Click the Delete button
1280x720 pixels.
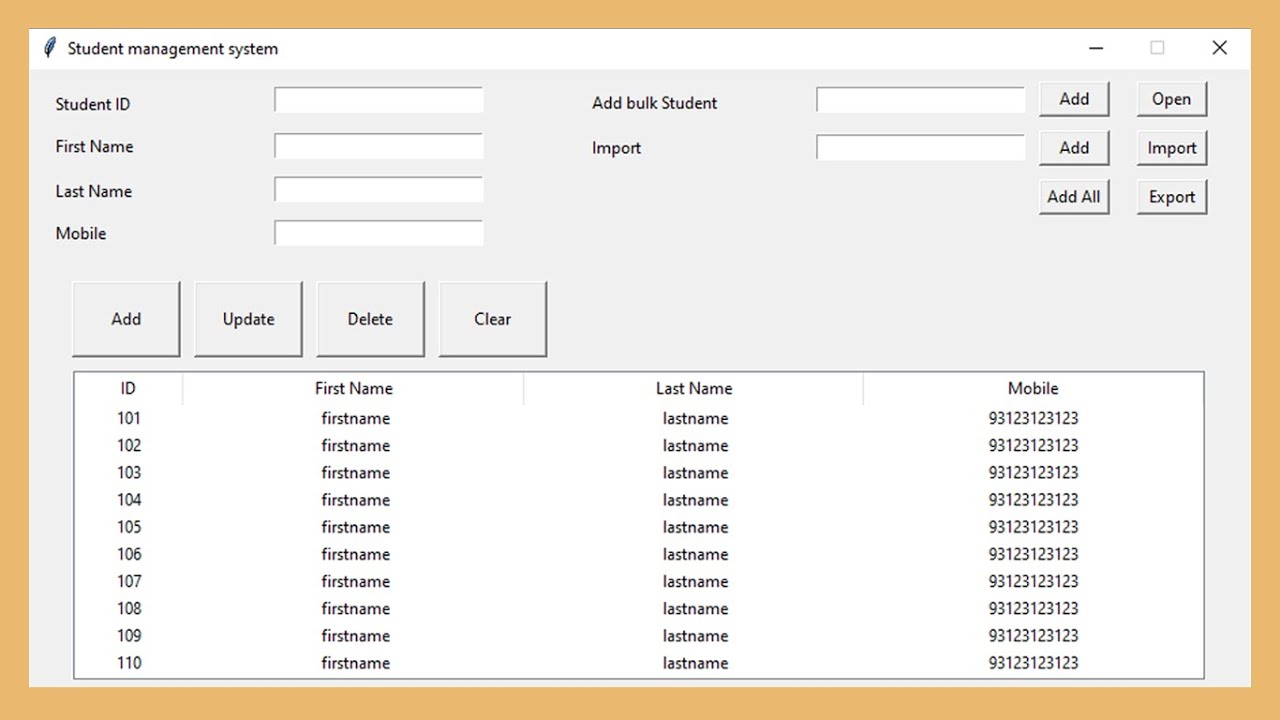pyautogui.click(x=370, y=319)
